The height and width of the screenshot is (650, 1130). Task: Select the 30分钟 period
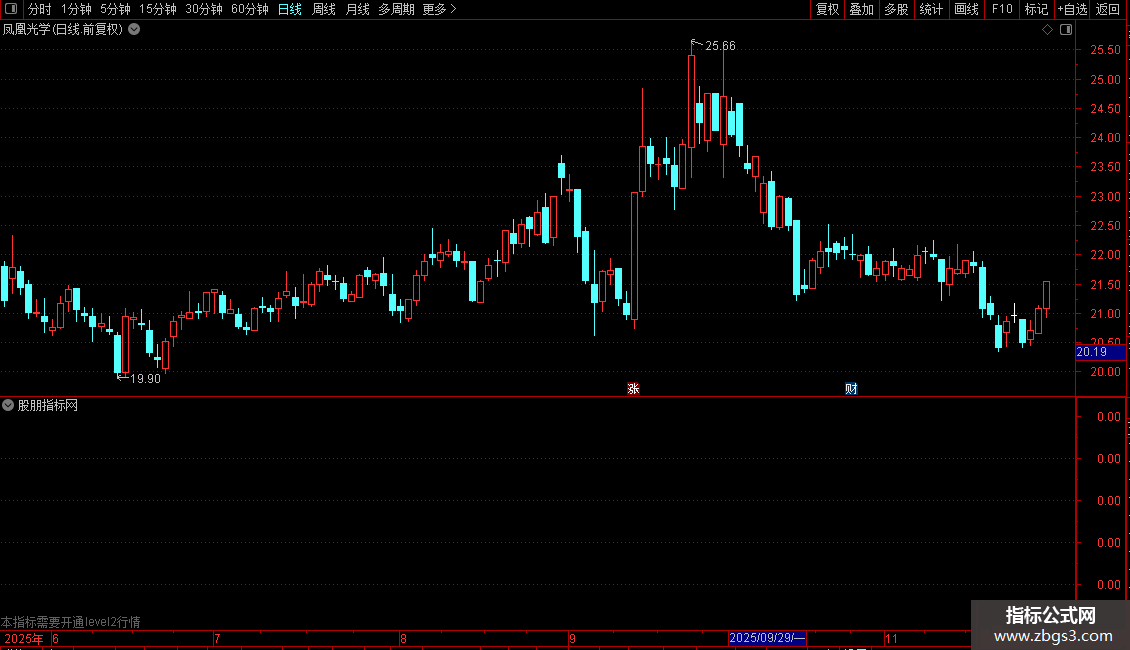[204, 9]
